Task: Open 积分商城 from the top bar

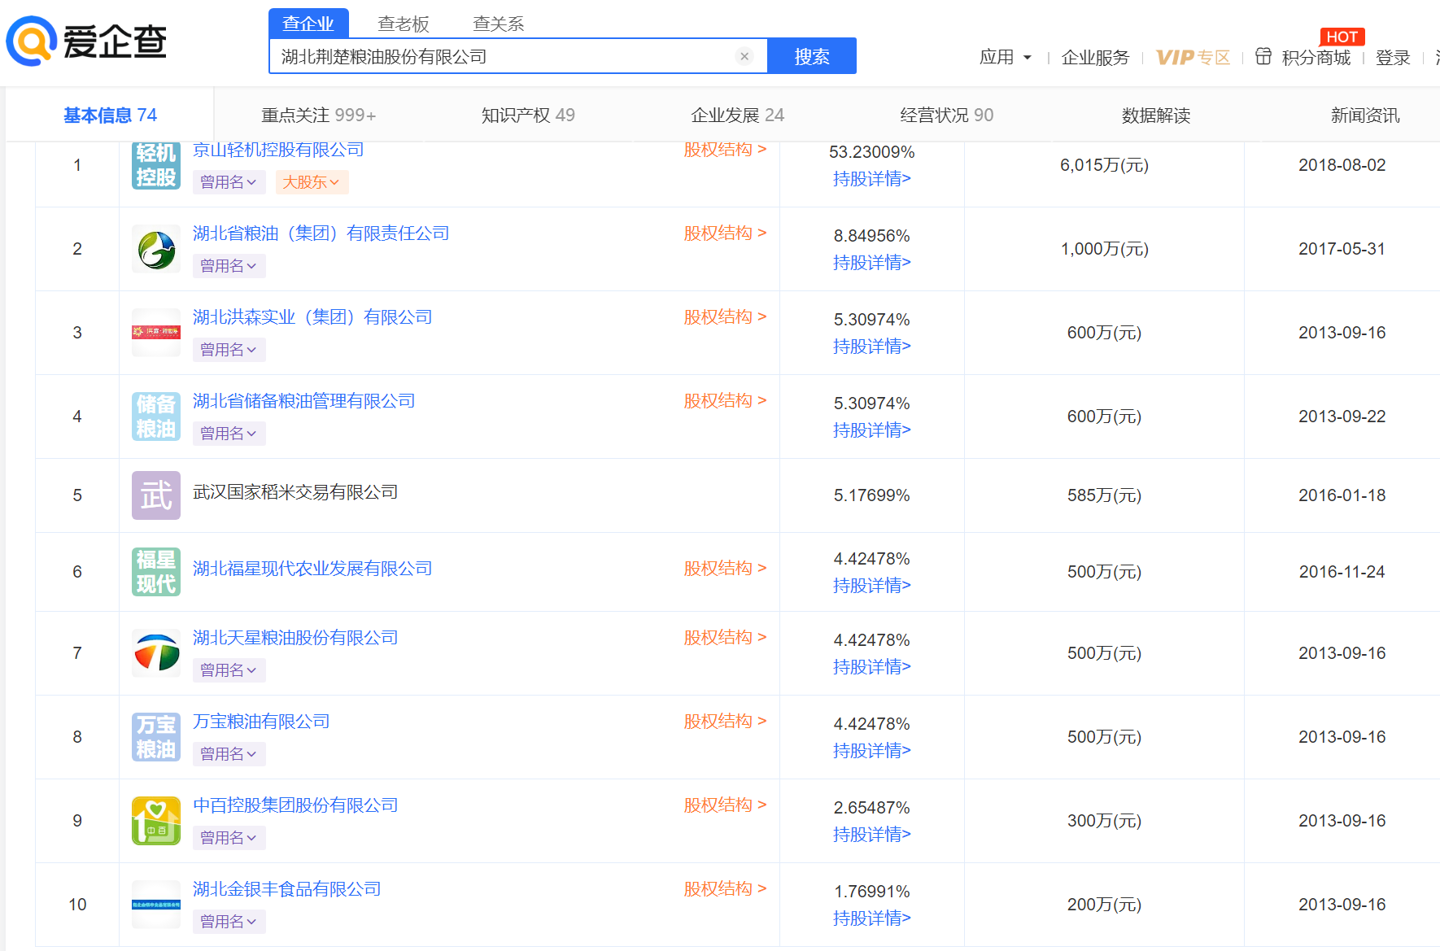Action: (1316, 57)
